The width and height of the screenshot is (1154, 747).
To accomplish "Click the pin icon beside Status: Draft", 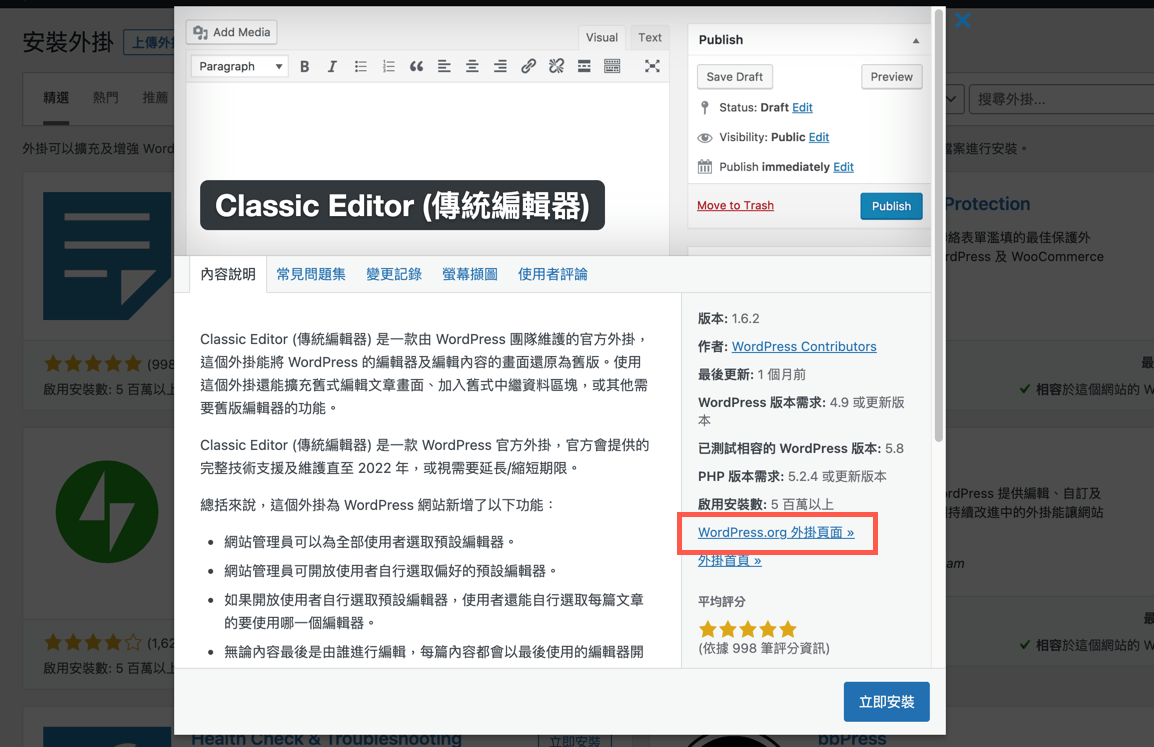I will (x=705, y=108).
